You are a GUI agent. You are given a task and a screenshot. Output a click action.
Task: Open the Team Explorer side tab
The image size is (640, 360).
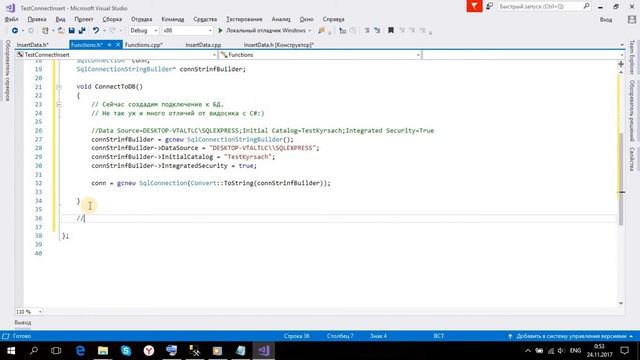point(632,57)
